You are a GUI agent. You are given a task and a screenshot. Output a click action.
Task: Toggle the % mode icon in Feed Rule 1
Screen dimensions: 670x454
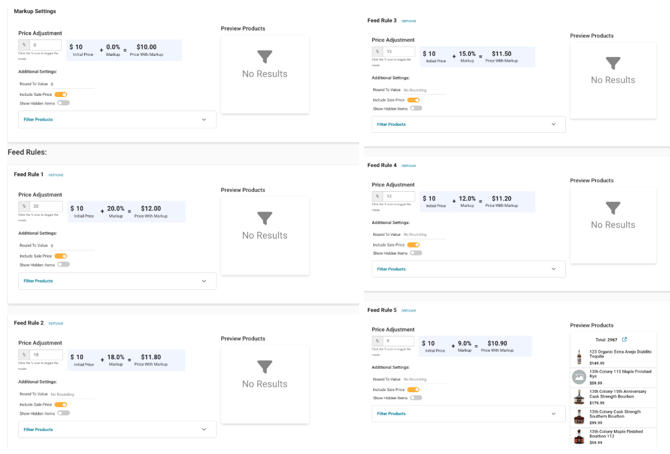coord(24,206)
